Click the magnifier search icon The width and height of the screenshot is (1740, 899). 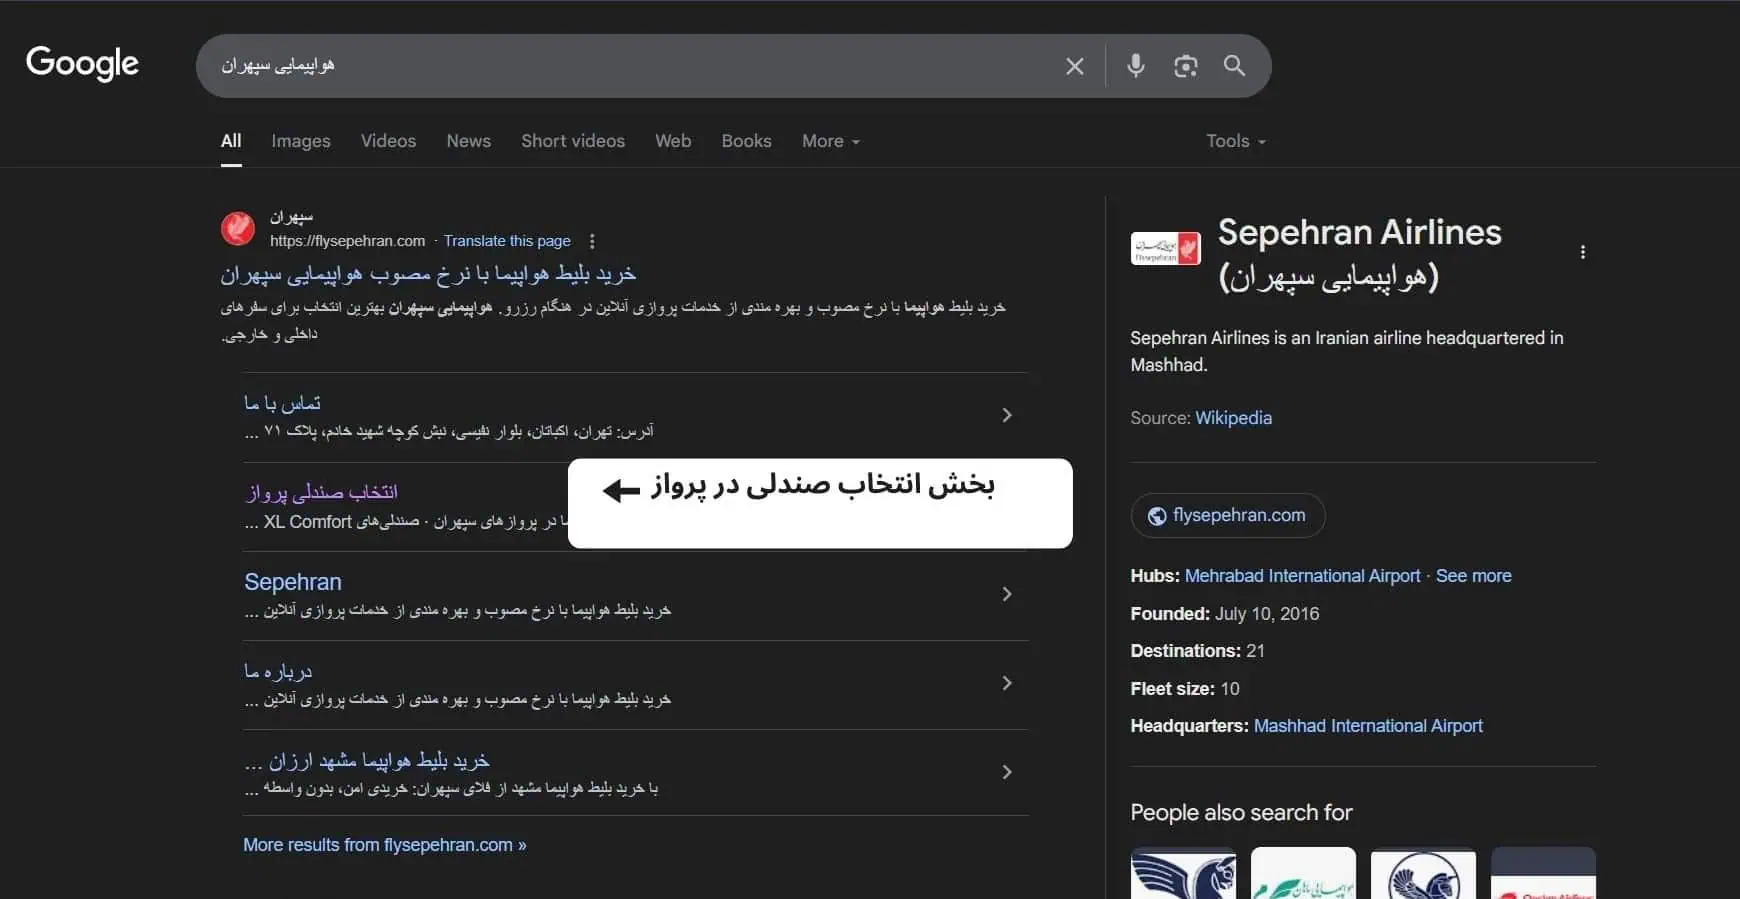tap(1234, 66)
